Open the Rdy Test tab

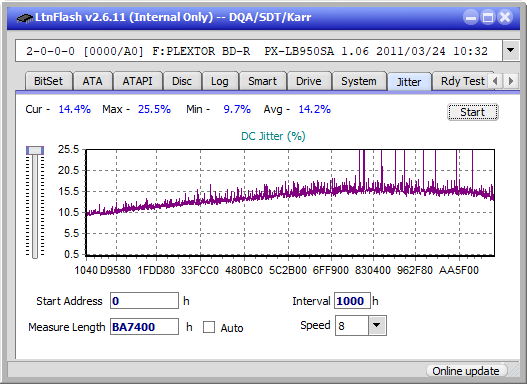tap(462, 81)
